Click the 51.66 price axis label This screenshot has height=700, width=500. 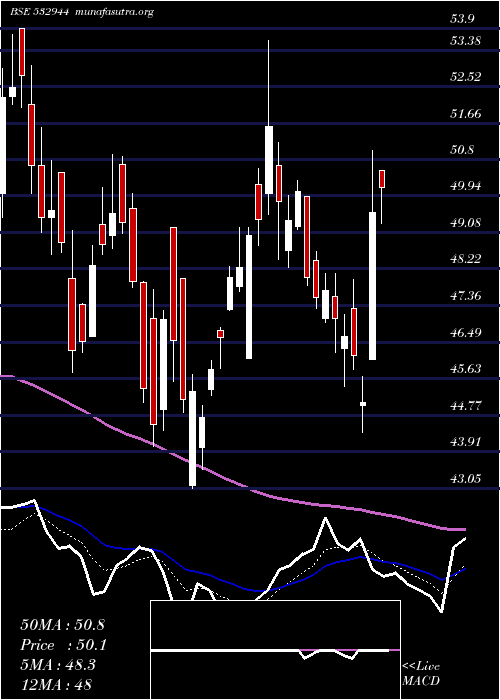(x=466, y=113)
